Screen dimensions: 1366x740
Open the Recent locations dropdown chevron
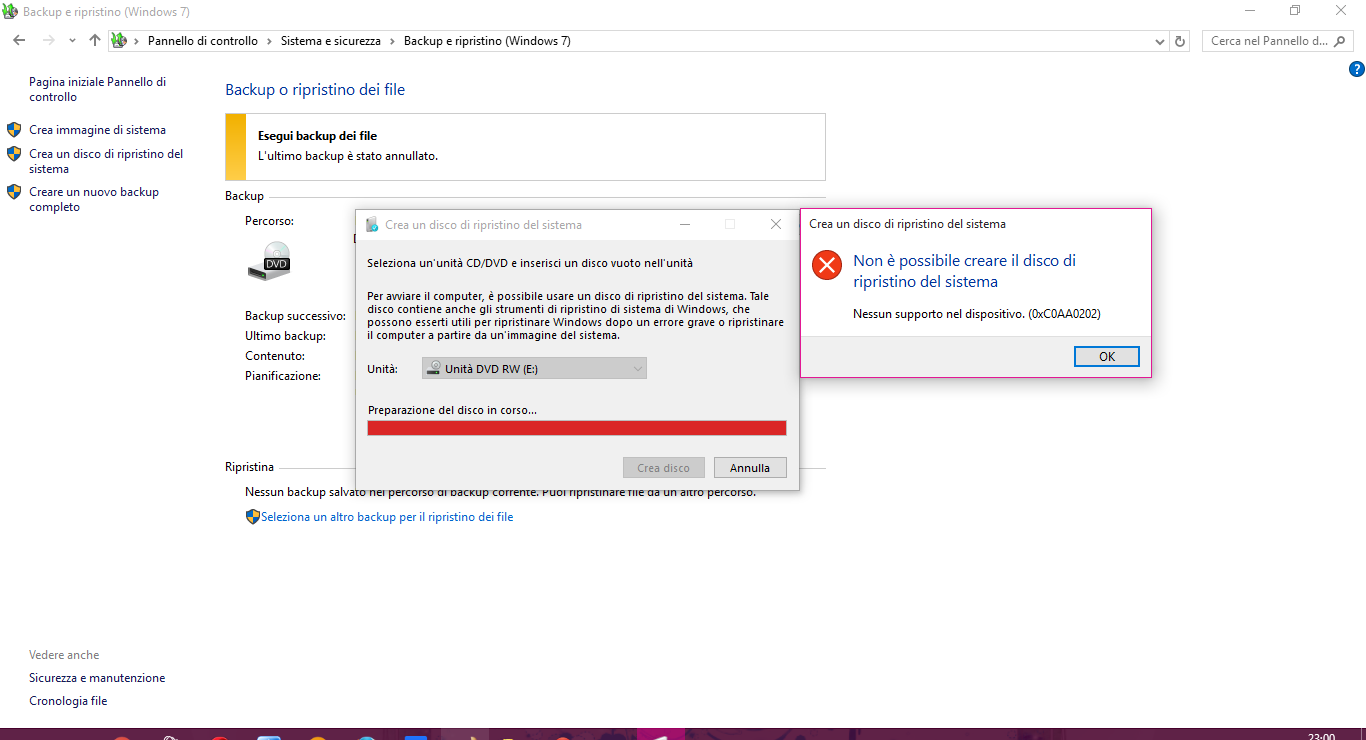click(x=72, y=41)
